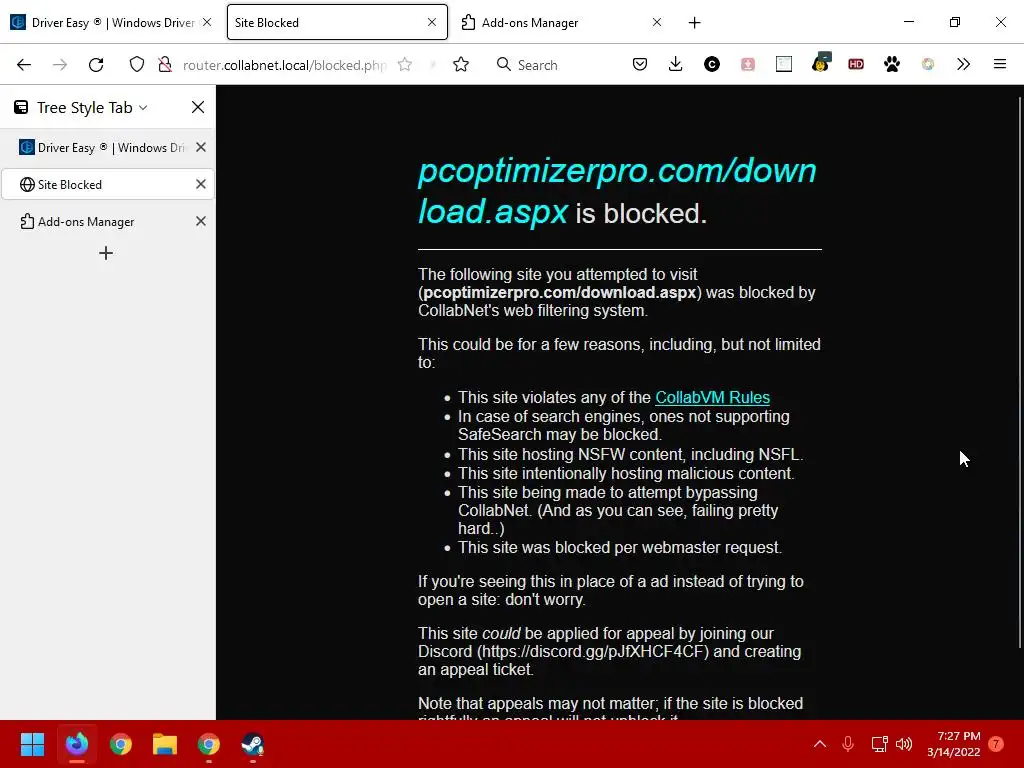Click the pcoptimizerpro.com/download.aspx heading
1024x768 pixels.
pyautogui.click(x=617, y=191)
